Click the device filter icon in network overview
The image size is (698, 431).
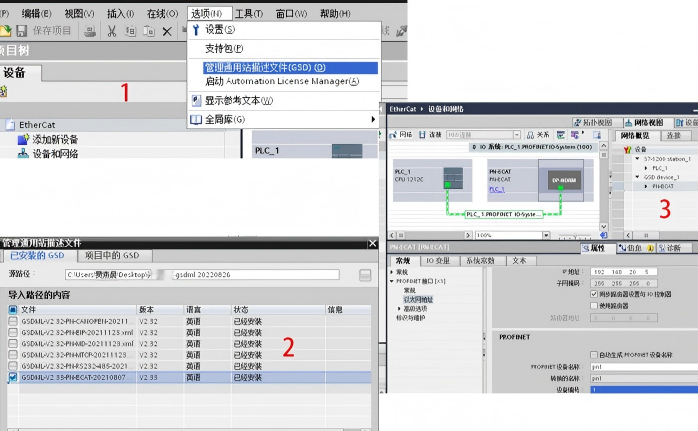(627, 149)
